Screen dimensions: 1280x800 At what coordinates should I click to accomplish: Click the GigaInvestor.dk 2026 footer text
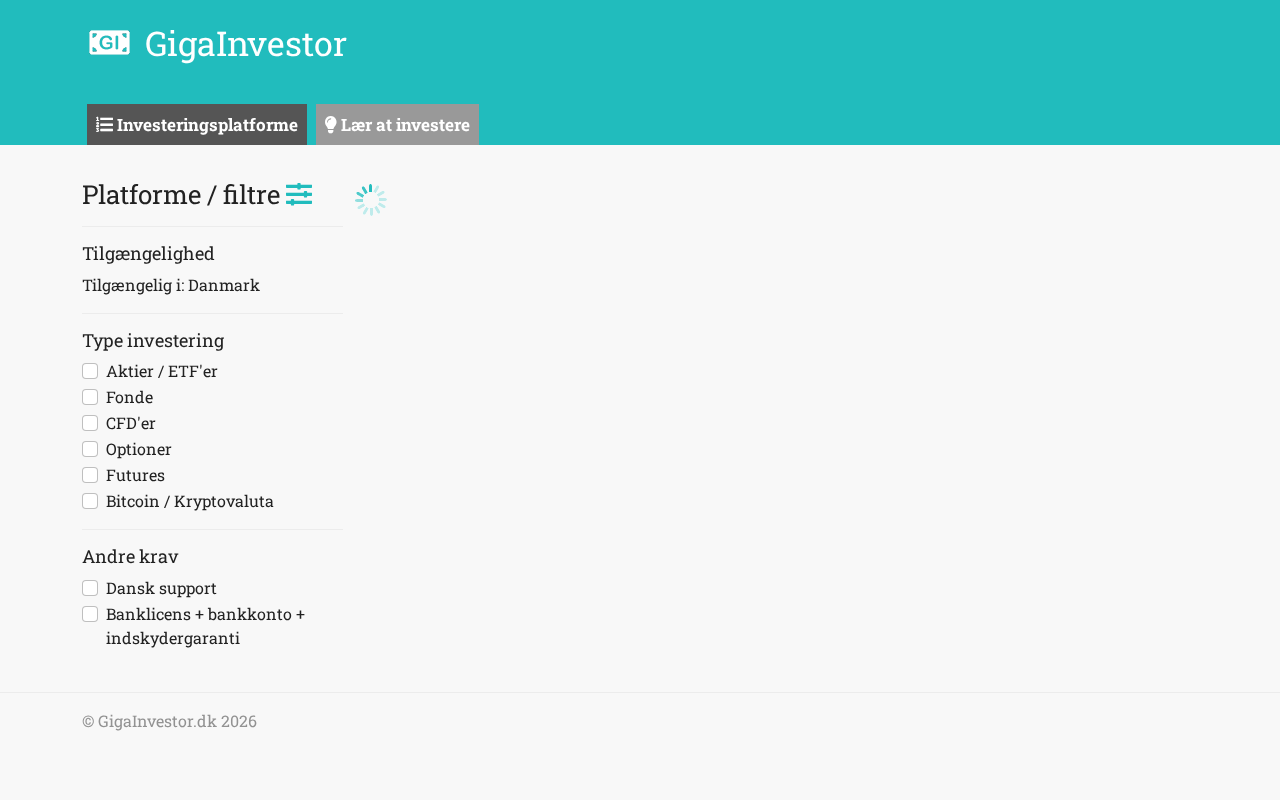point(169,721)
